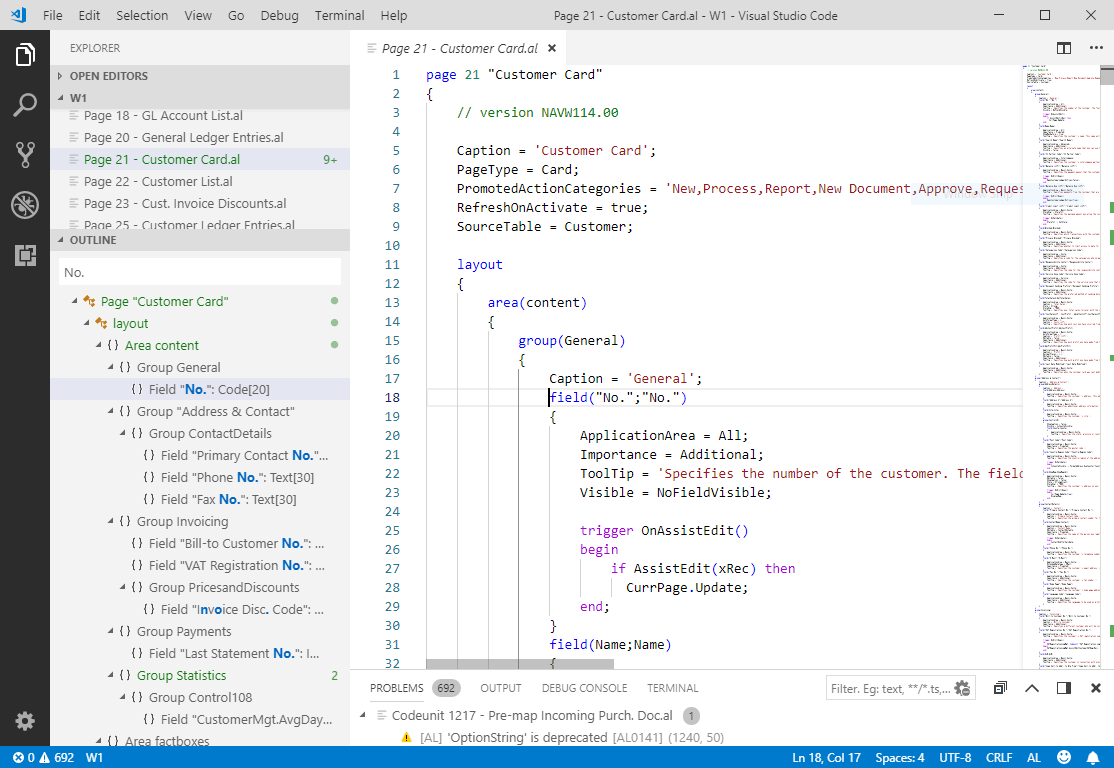Open the Selection menu
This screenshot has width=1114, height=768.
[142, 15]
